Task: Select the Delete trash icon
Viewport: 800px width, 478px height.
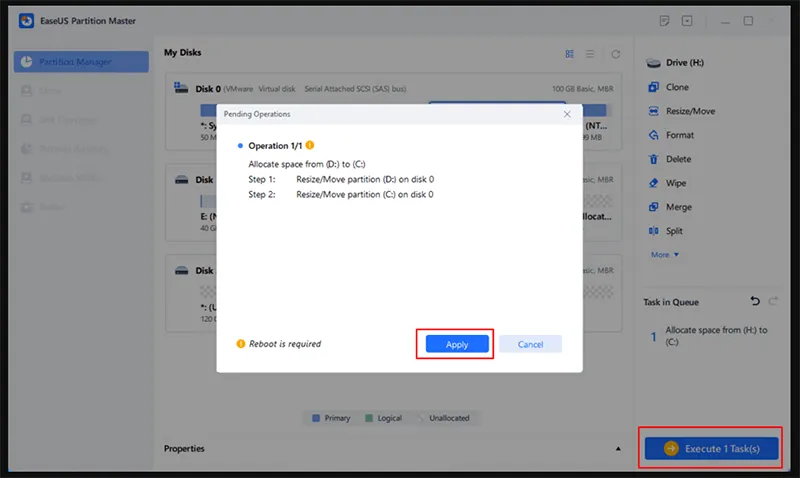Action: tap(653, 159)
